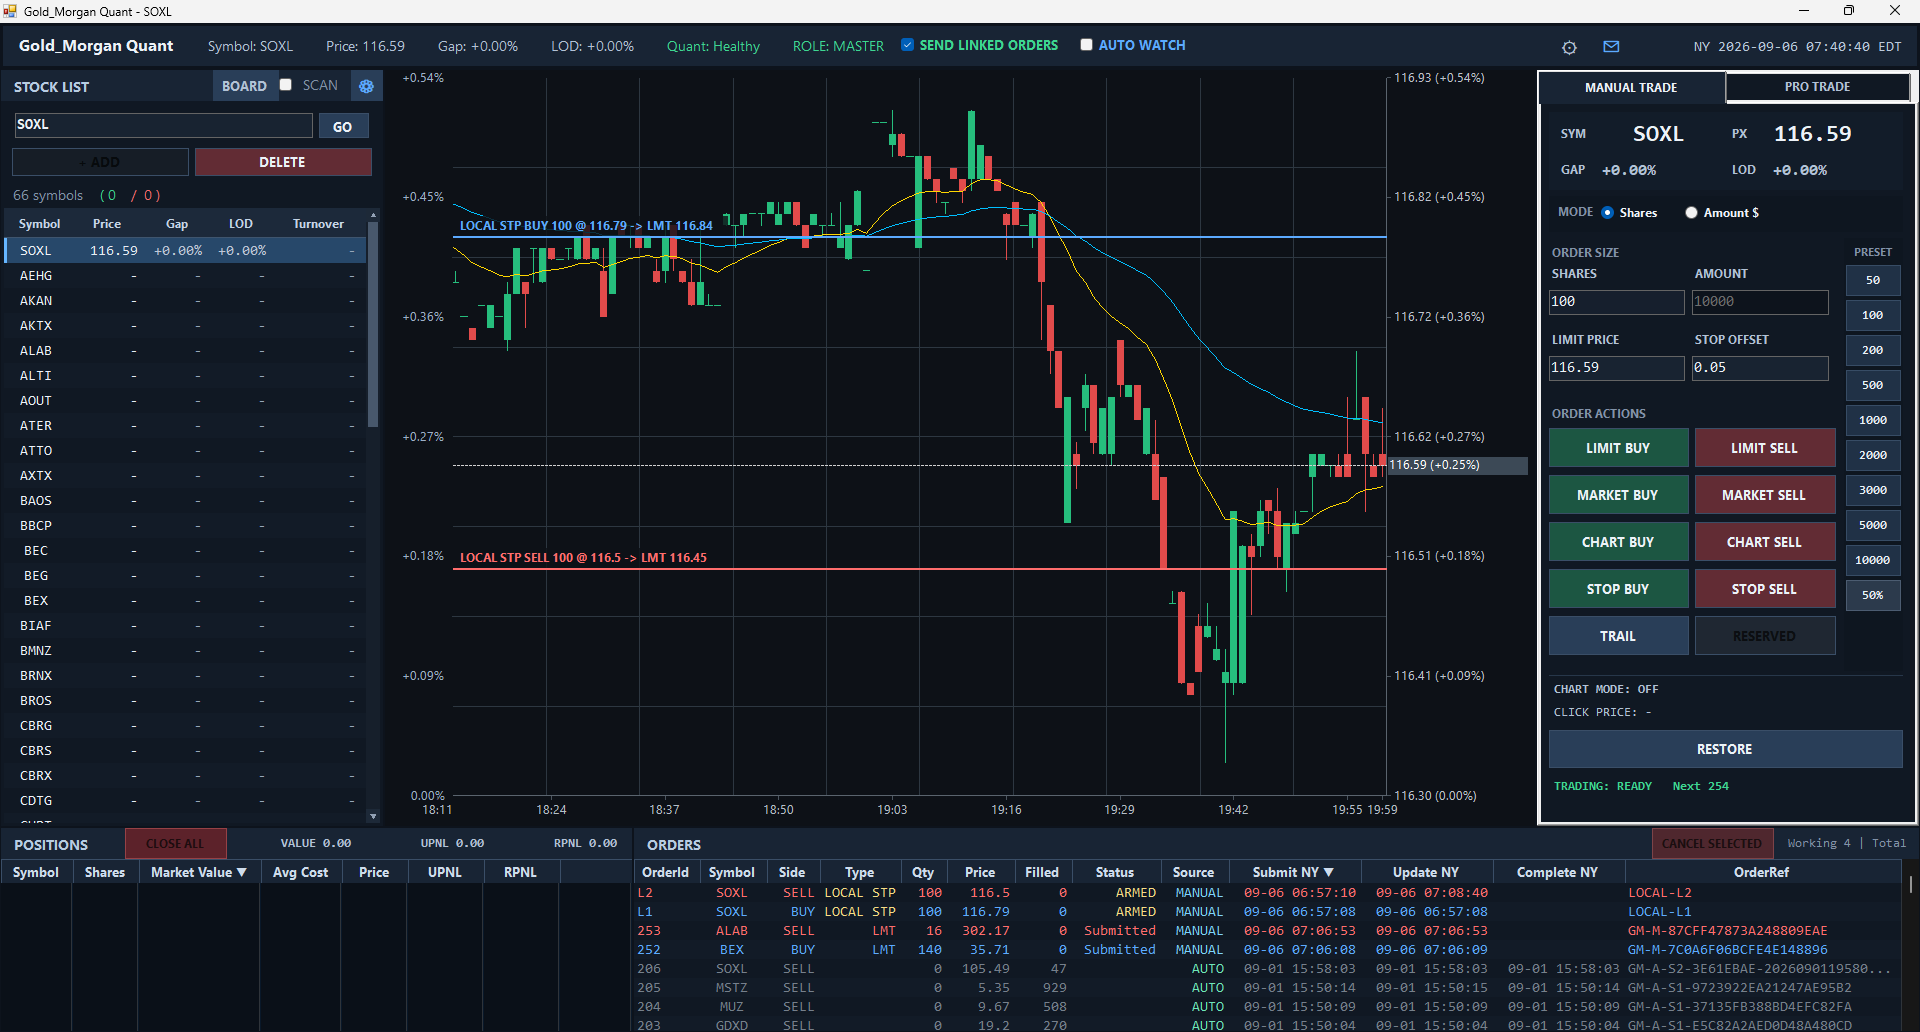Image resolution: width=1920 pixels, height=1032 pixels.
Task: Click the STOP SELL button
Action: (1764, 589)
